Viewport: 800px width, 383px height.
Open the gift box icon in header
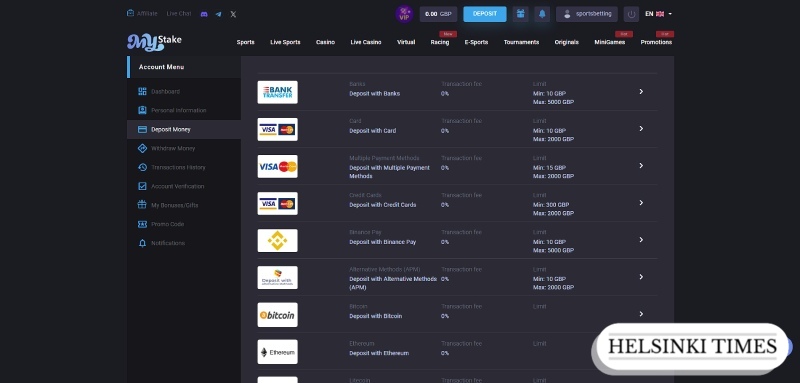coord(520,14)
